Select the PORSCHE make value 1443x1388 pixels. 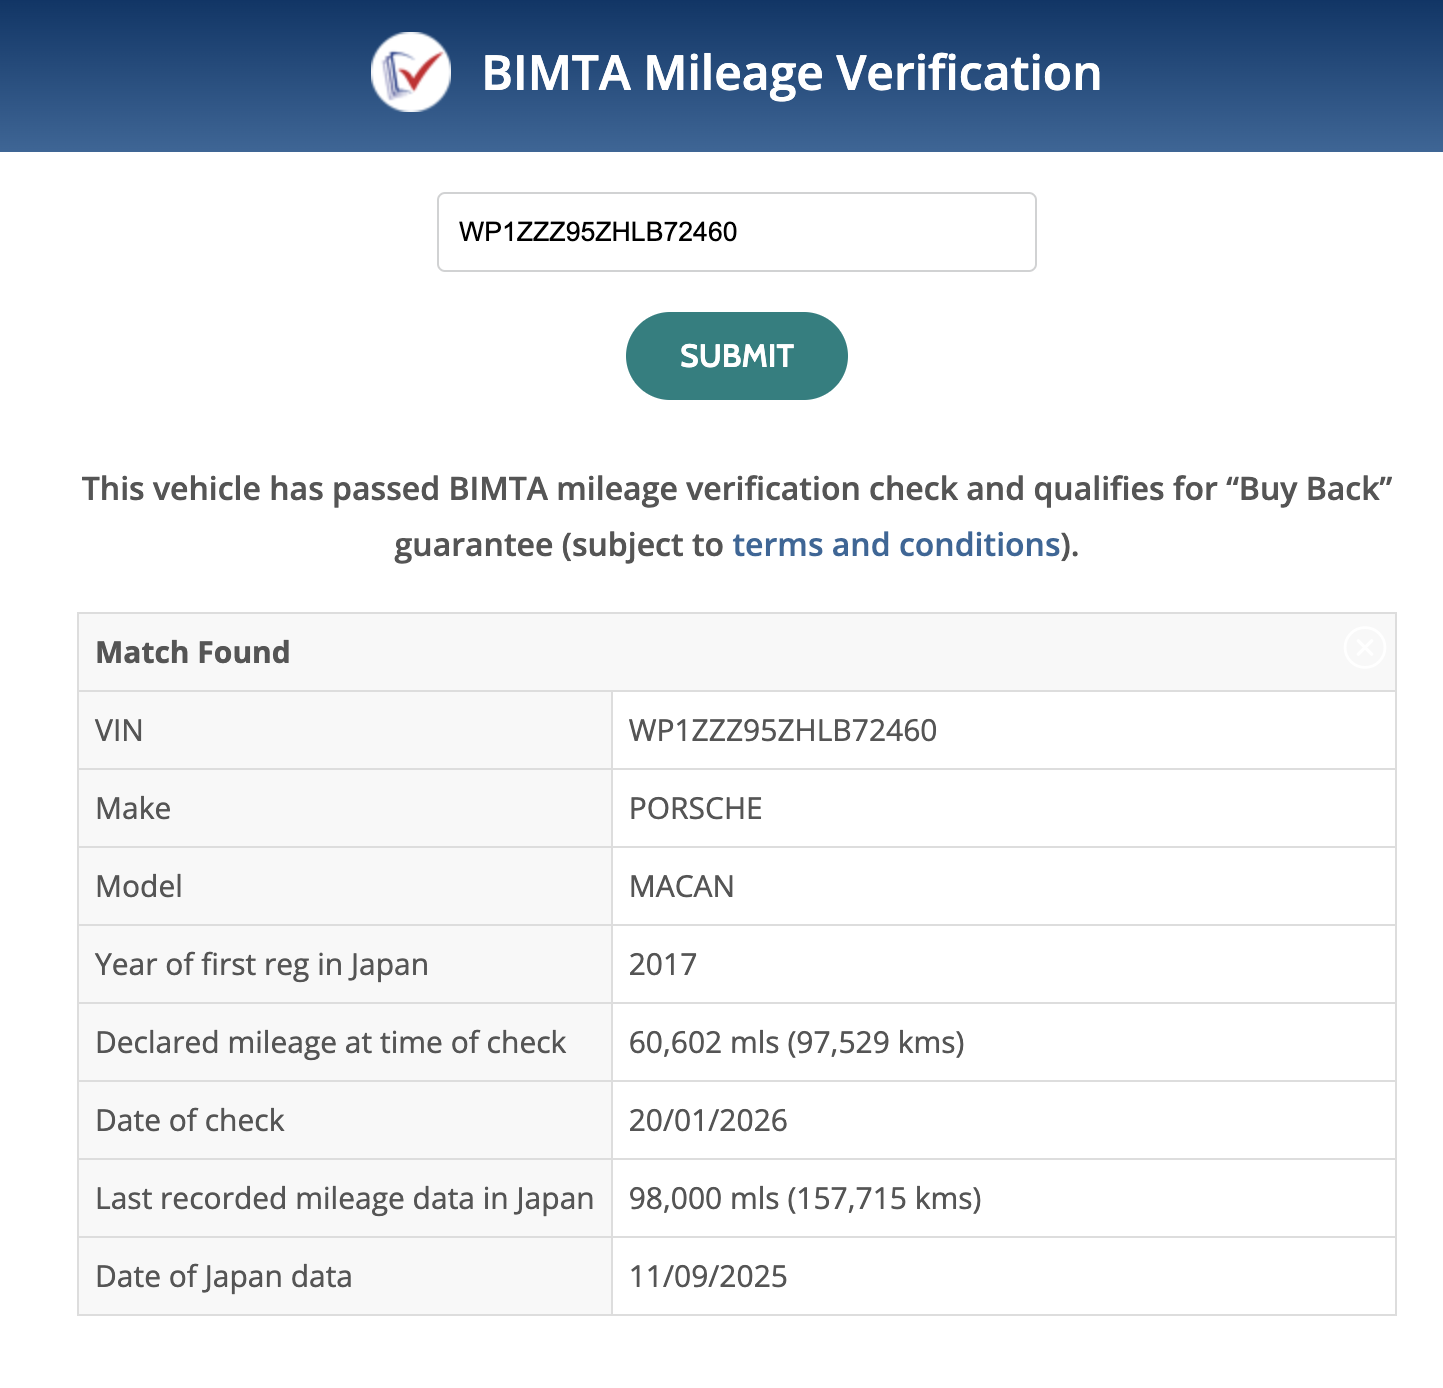pyautogui.click(x=695, y=808)
